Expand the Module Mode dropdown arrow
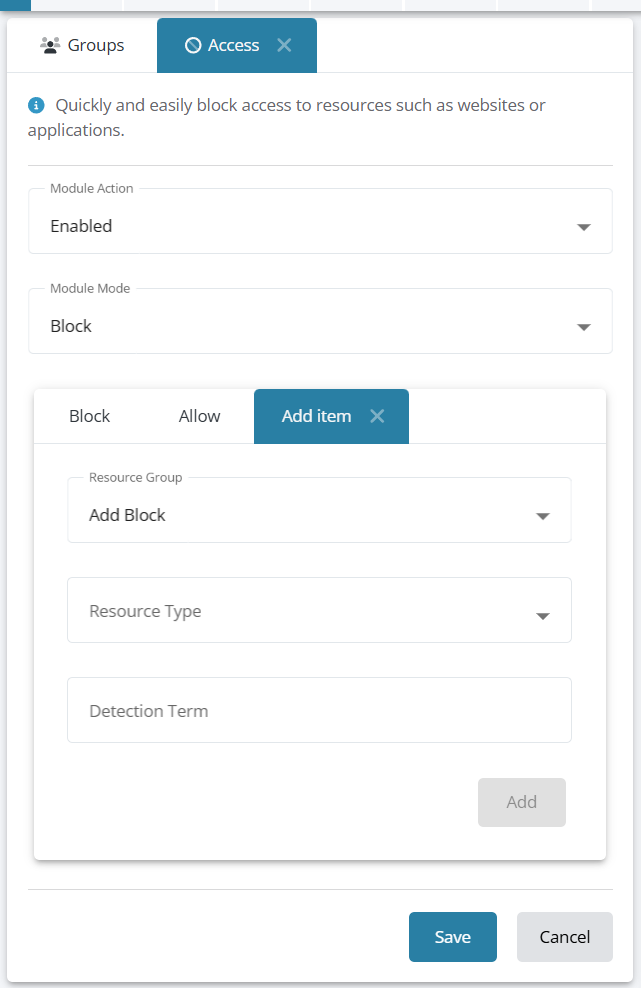The width and height of the screenshot is (641, 988). coord(584,327)
